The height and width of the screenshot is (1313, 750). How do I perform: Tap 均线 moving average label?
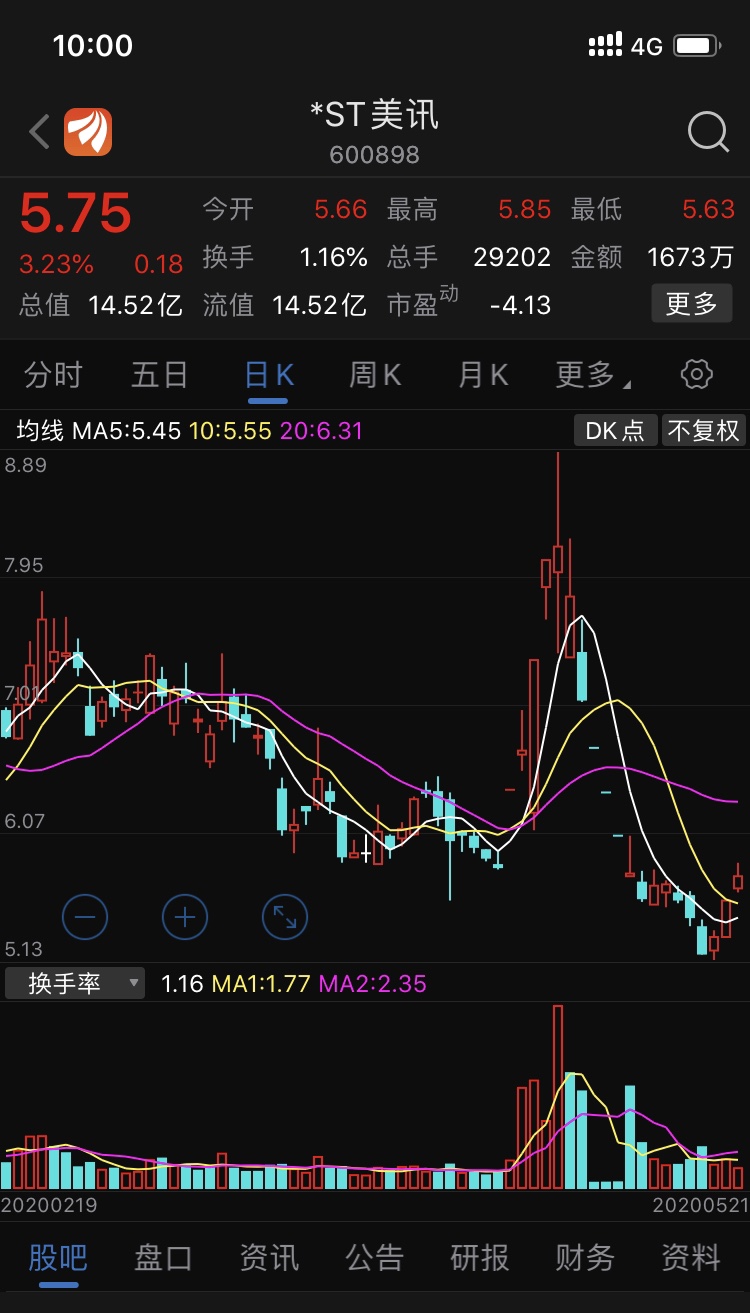point(40,431)
